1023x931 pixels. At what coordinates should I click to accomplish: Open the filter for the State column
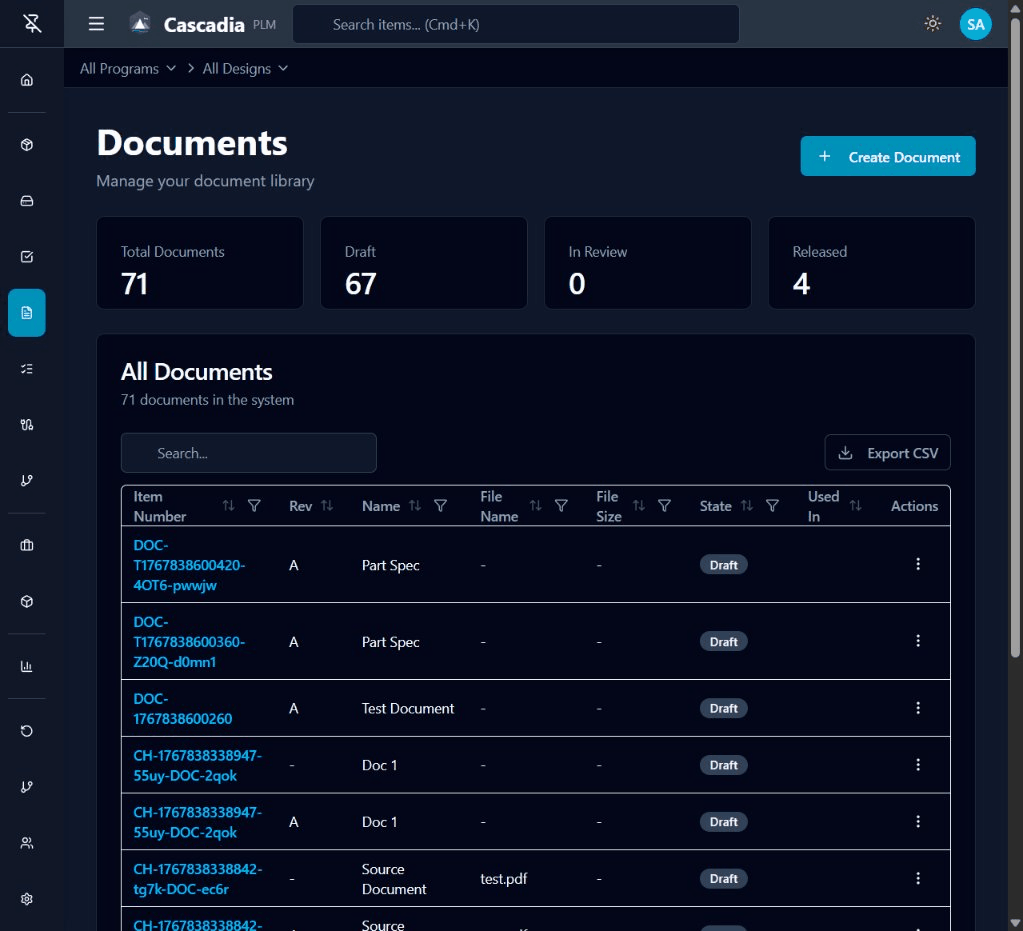coord(772,506)
